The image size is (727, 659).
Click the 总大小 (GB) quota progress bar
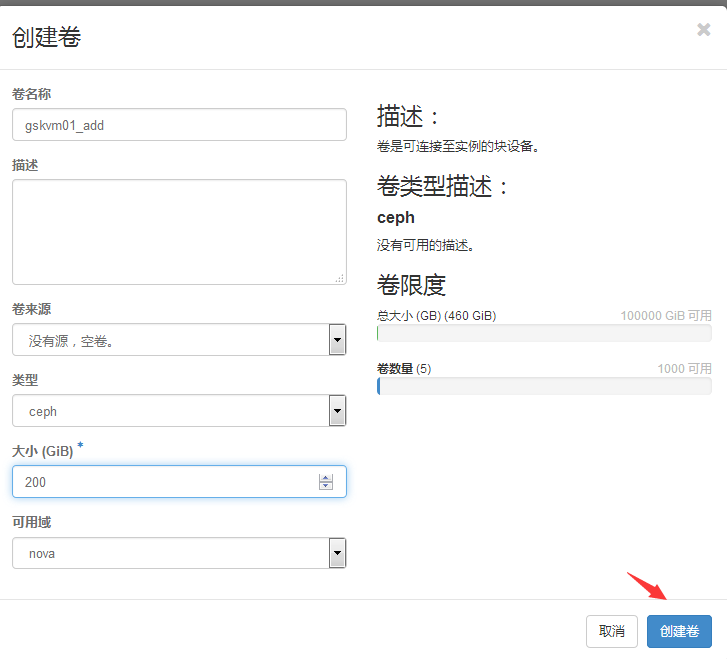pyautogui.click(x=544, y=333)
